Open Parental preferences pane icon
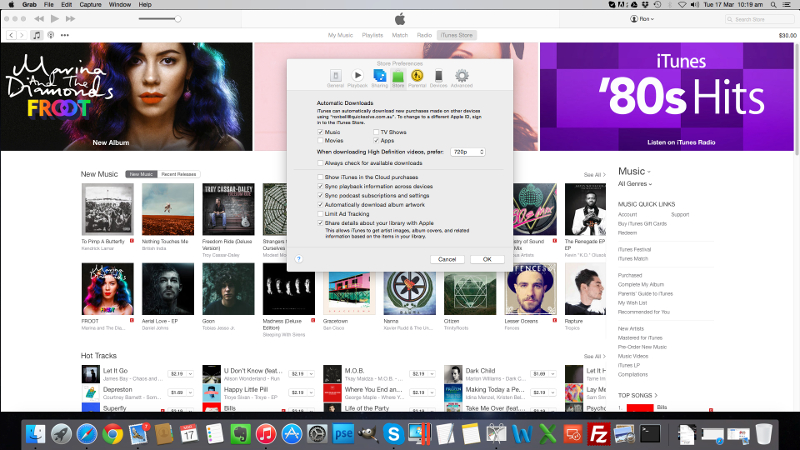Screen dimensions: 800x450 417,78
